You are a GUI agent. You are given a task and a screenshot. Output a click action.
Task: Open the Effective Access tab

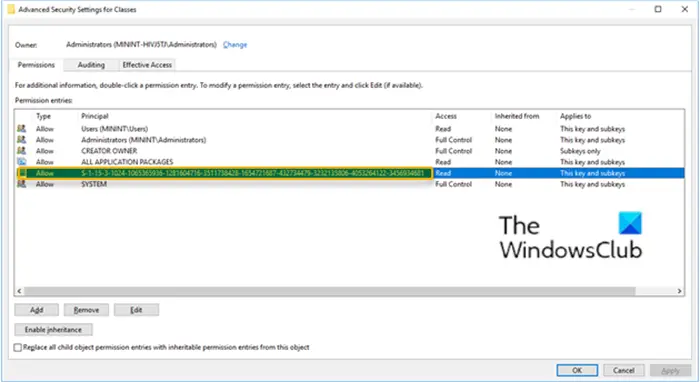click(x=147, y=65)
